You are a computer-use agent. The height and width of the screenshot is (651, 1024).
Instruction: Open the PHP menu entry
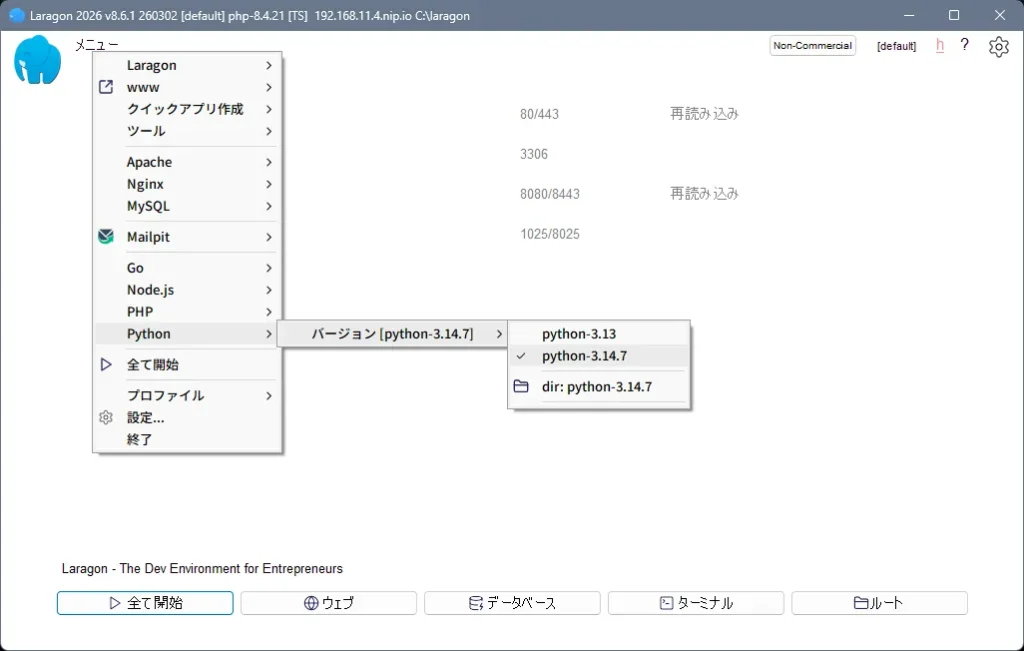tap(187, 311)
